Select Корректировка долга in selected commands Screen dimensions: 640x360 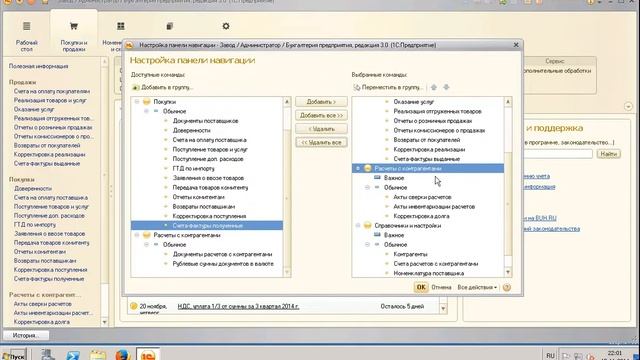421,216
